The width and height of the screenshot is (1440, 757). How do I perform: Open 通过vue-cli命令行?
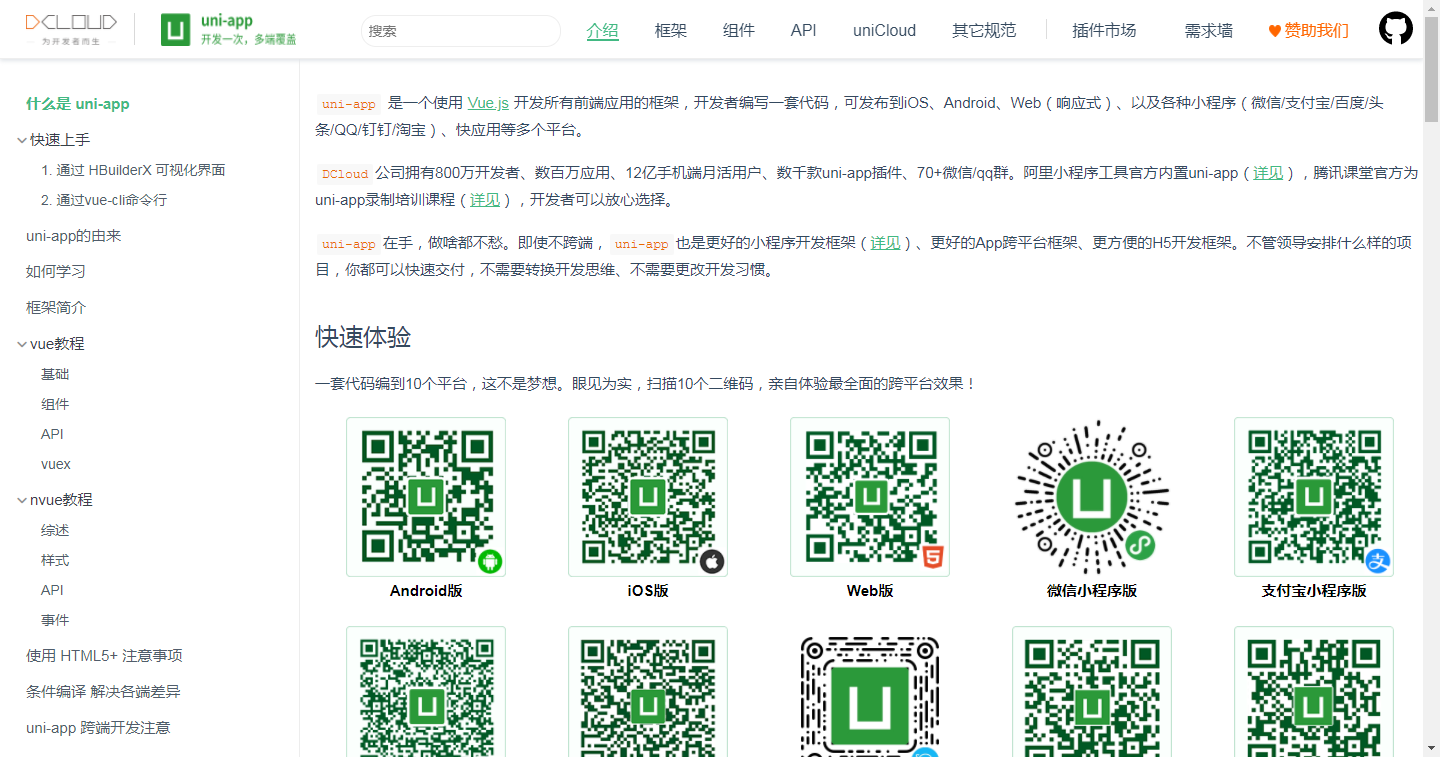[104, 201]
